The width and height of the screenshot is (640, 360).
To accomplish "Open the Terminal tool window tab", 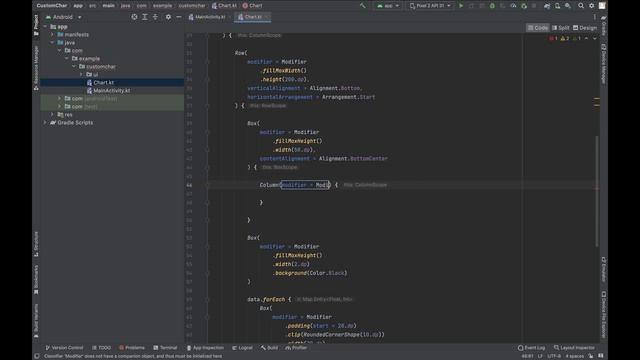I will (165, 348).
